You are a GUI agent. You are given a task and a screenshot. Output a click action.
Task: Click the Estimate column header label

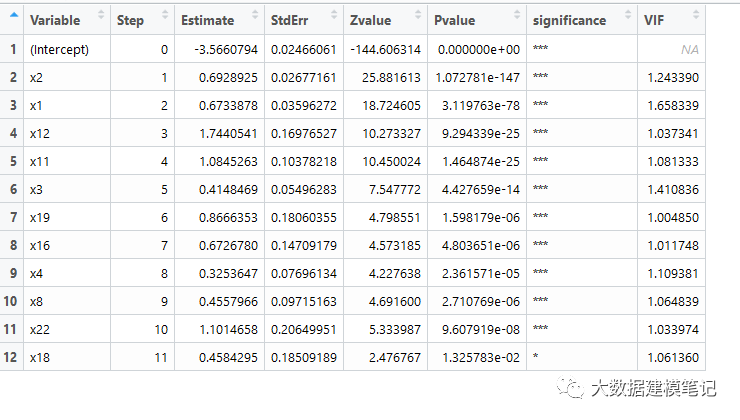(208, 20)
